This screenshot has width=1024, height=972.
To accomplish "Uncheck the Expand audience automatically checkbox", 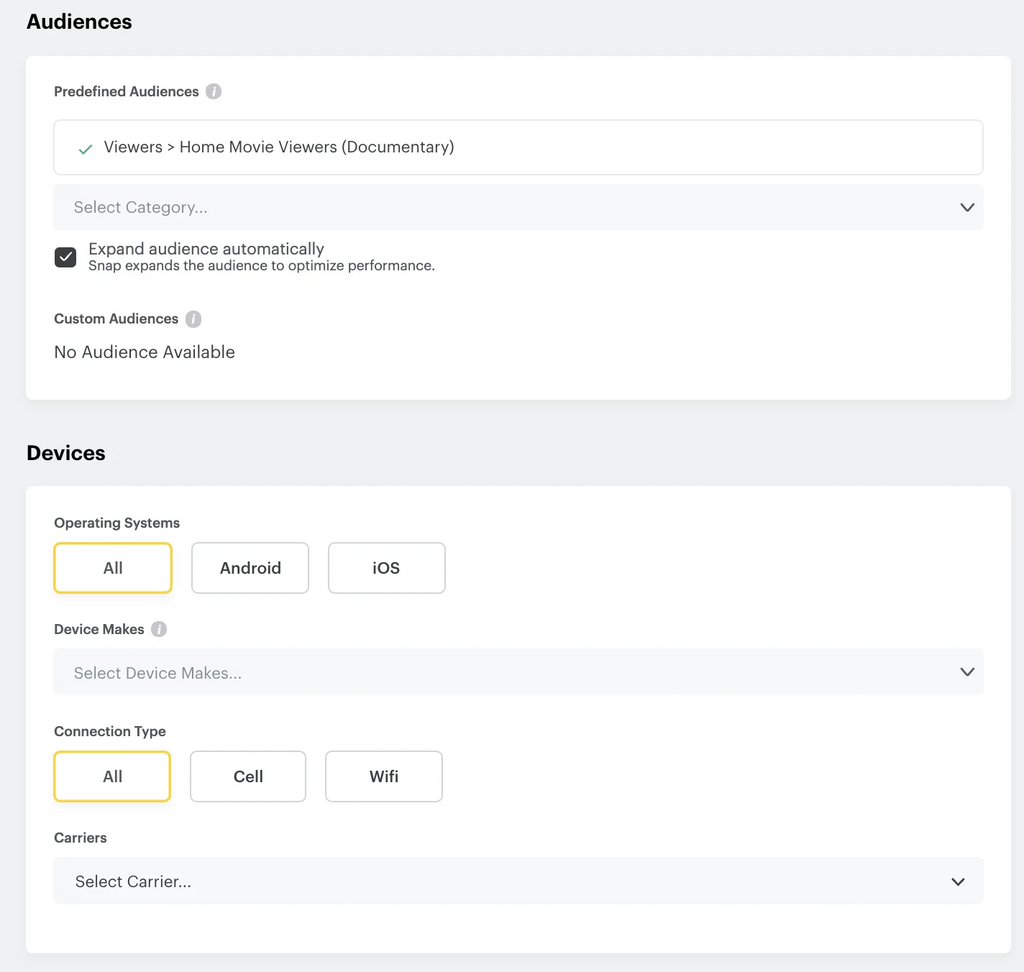I will point(65,257).
